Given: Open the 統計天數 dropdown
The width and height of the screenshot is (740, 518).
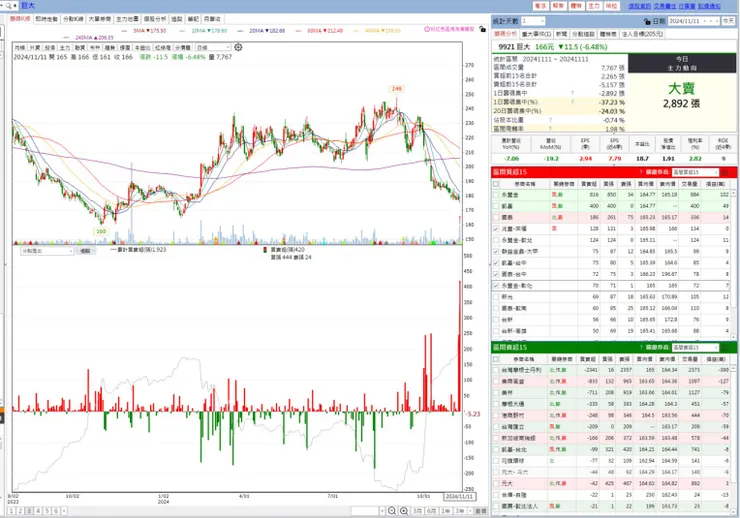Looking at the screenshot, I should [533, 21].
